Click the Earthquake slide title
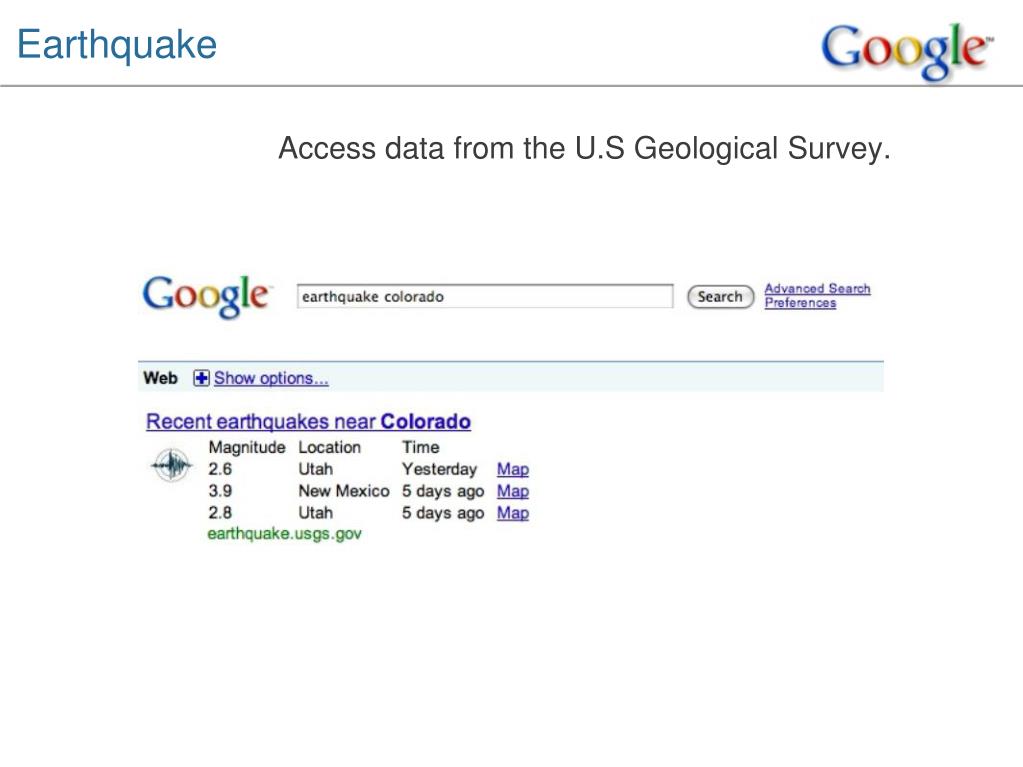This screenshot has height=767, width=1023. (x=117, y=46)
